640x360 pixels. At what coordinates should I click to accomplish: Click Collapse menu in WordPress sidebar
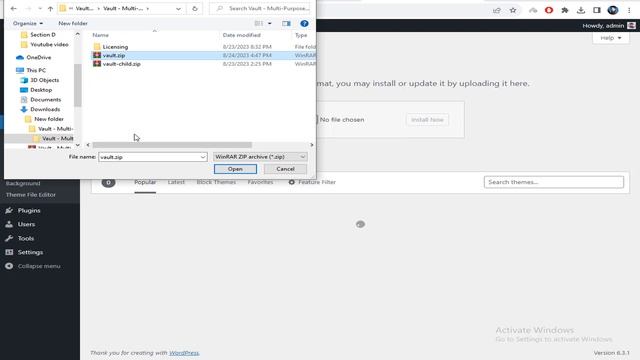point(39,266)
